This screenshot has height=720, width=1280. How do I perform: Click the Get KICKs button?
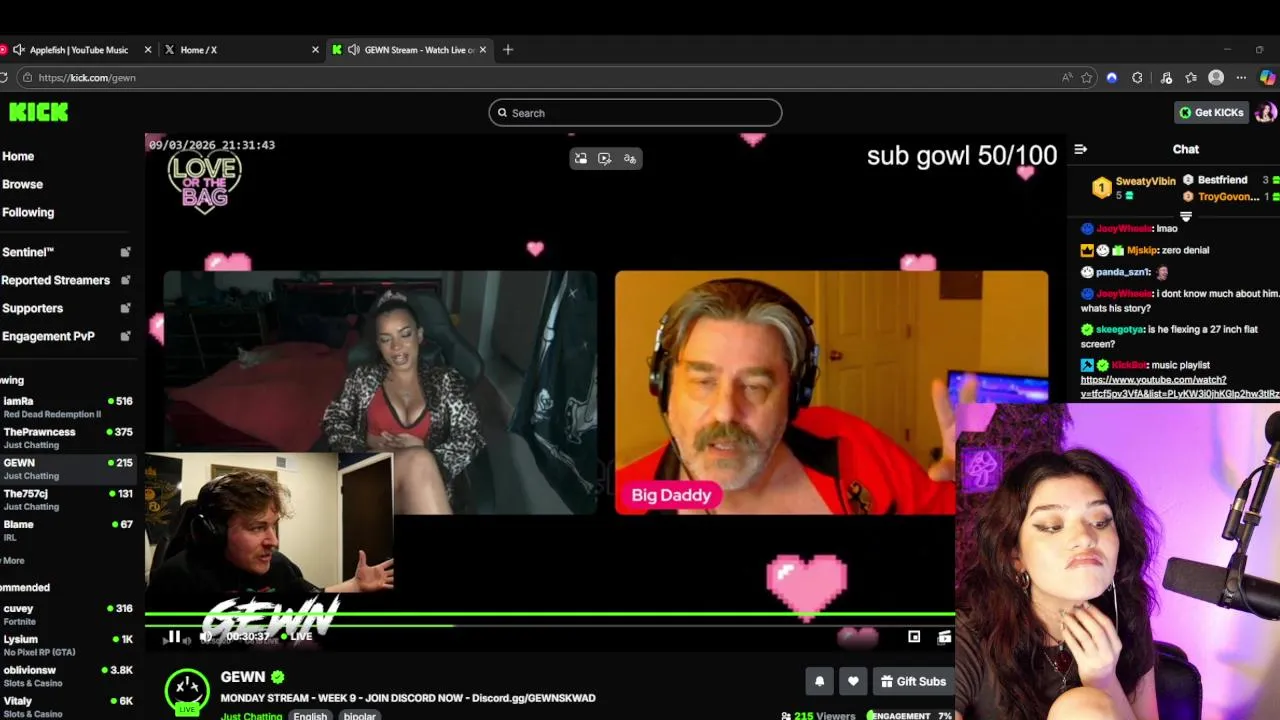[x=1211, y=112]
